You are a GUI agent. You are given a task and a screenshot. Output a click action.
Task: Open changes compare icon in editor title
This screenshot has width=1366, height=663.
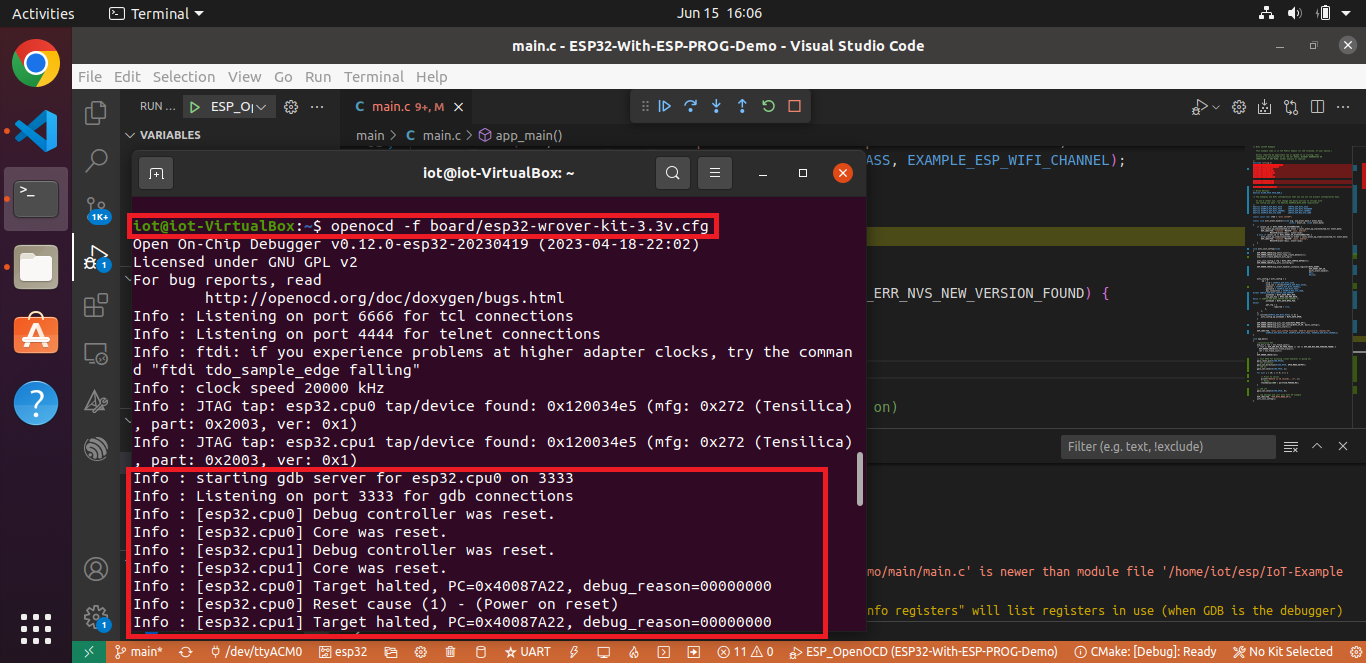click(x=1291, y=107)
